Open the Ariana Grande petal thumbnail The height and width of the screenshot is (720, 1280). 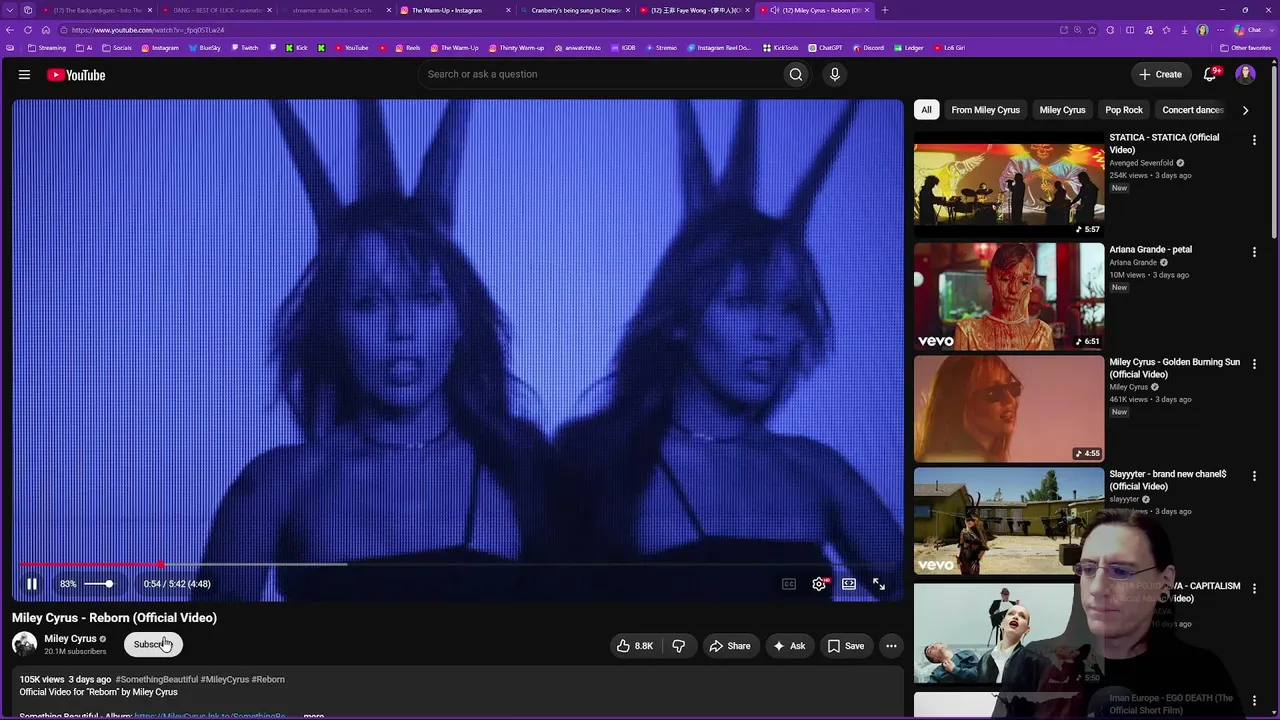tap(1009, 296)
